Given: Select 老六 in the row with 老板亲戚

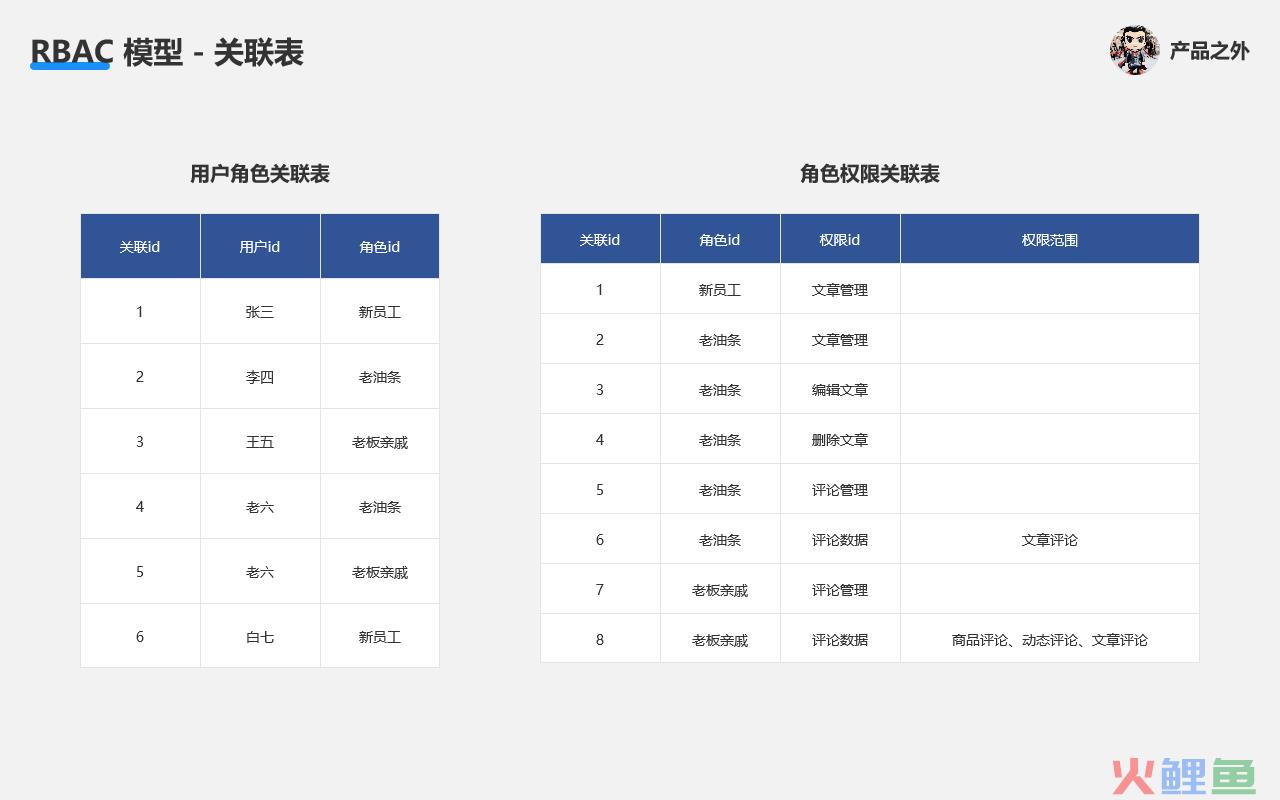Looking at the screenshot, I should click(x=260, y=572).
